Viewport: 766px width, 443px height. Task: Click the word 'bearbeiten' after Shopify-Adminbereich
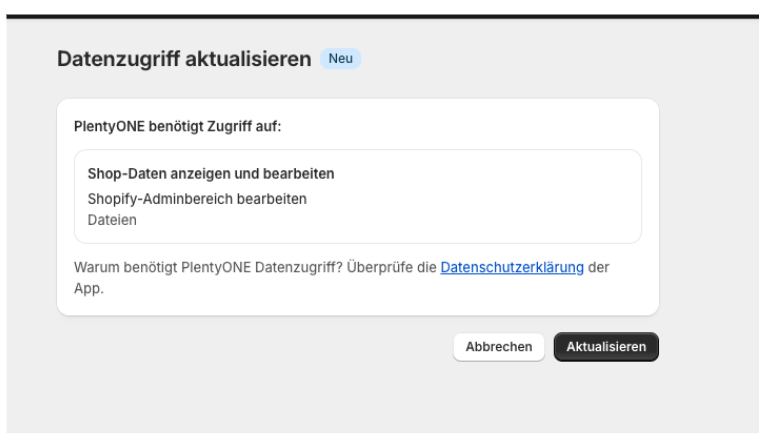pyautogui.click(x=272, y=199)
